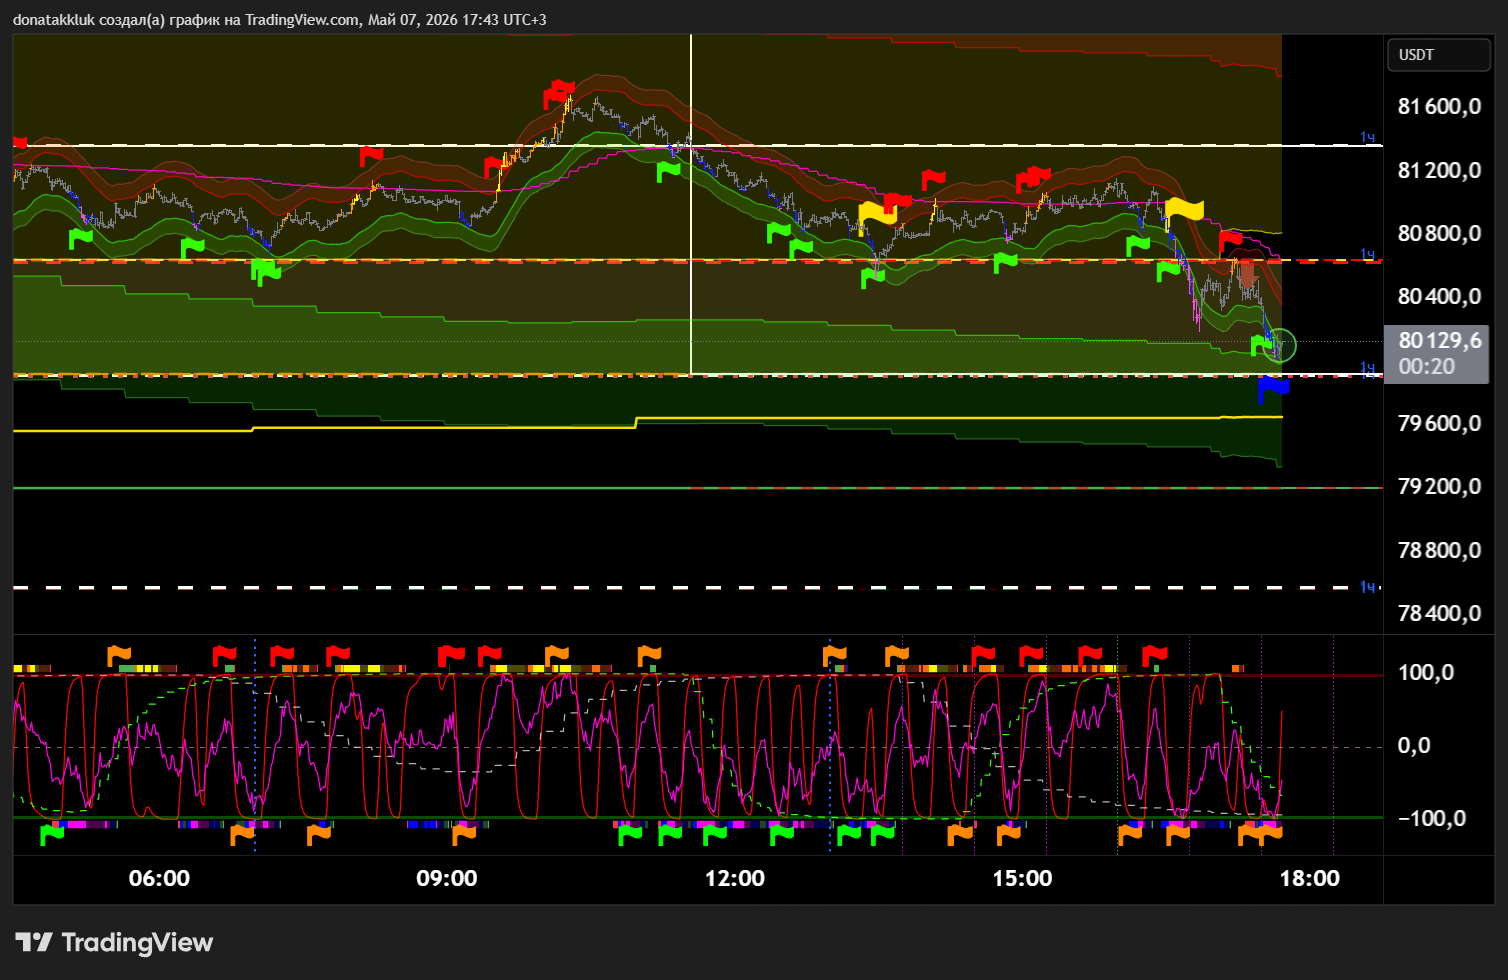Open the donatakkluk TradingView.com header link
This screenshot has width=1508, height=980.
point(279,19)
